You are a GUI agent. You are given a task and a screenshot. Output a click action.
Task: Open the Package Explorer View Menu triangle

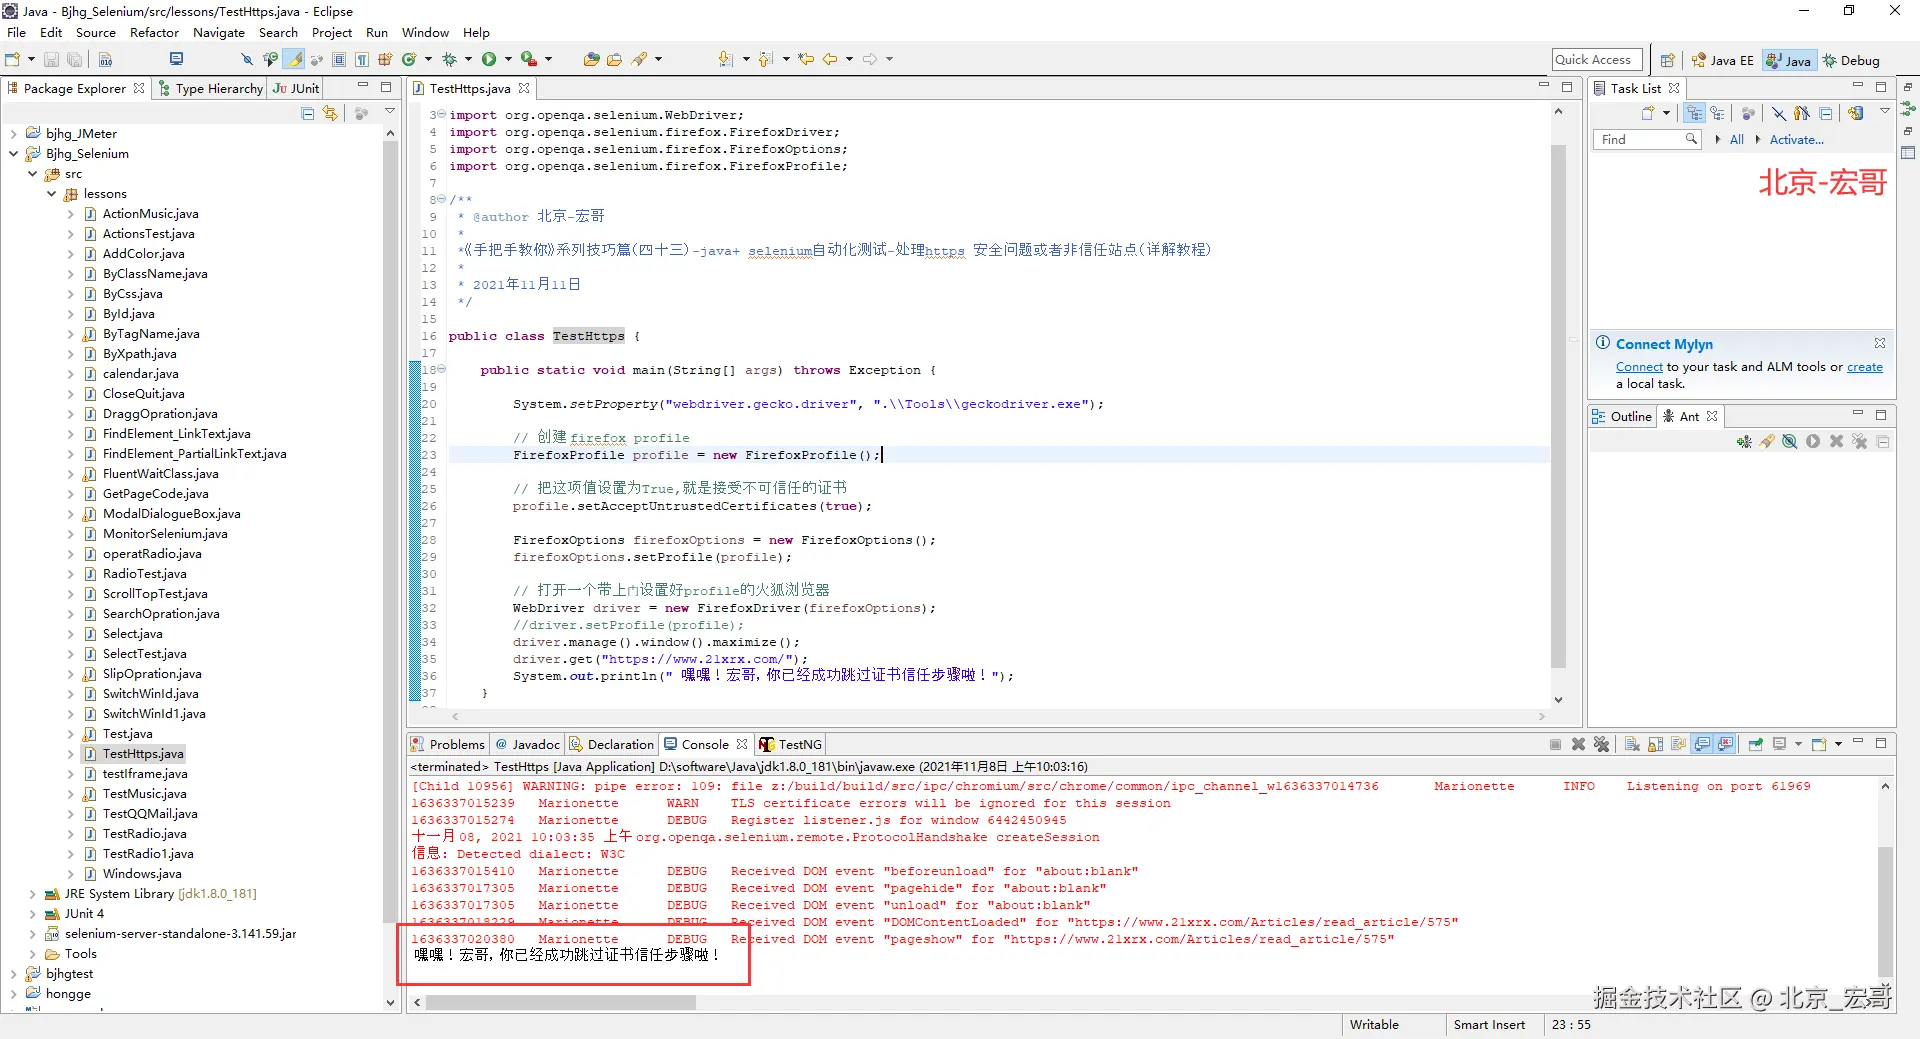[x=390, y=112]
